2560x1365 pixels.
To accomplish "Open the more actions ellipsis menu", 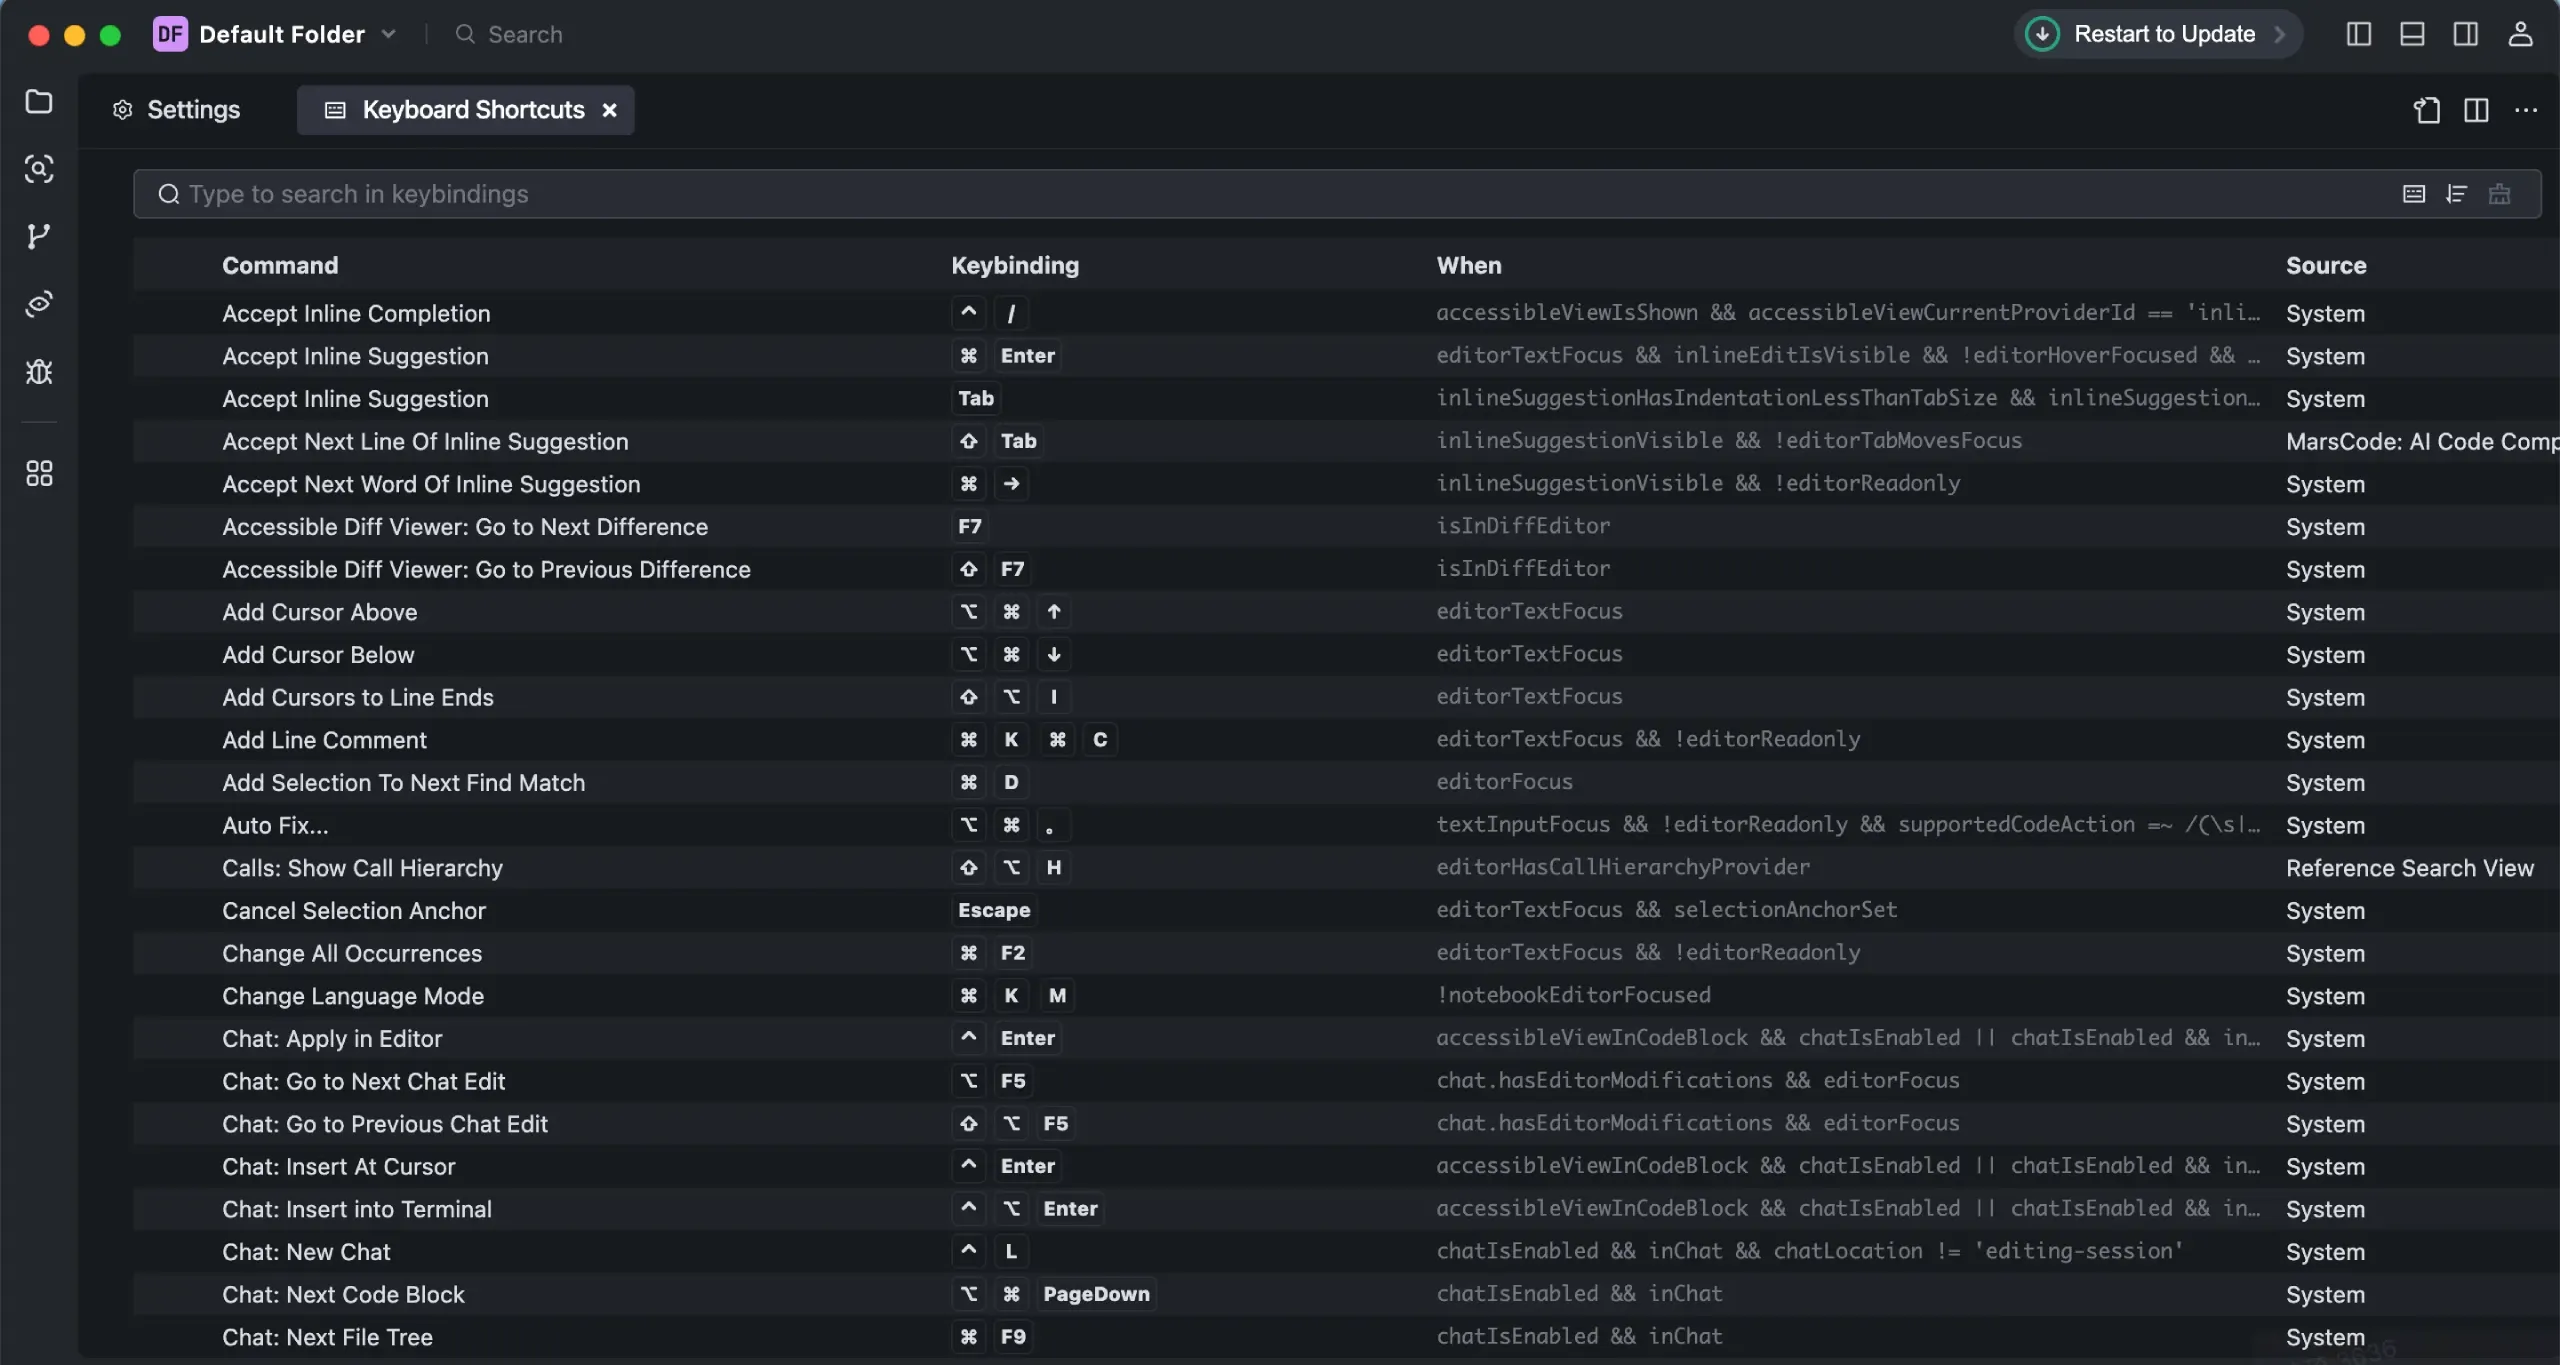I will 2526,110.
